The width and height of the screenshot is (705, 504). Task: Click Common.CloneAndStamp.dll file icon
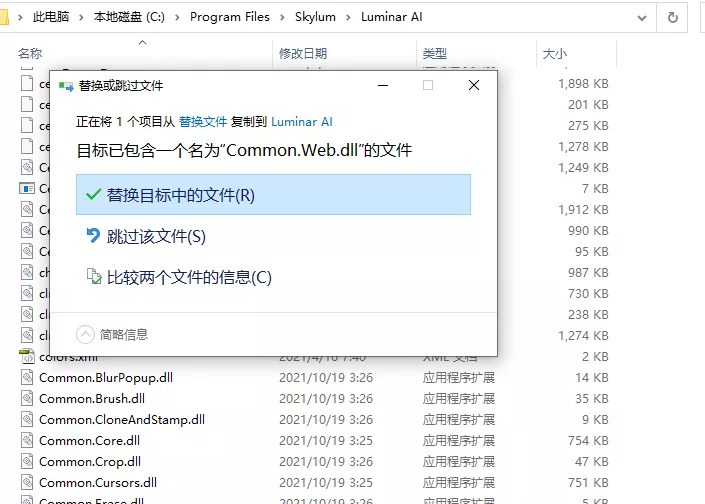pyautogui.click(x=27, y=419)
